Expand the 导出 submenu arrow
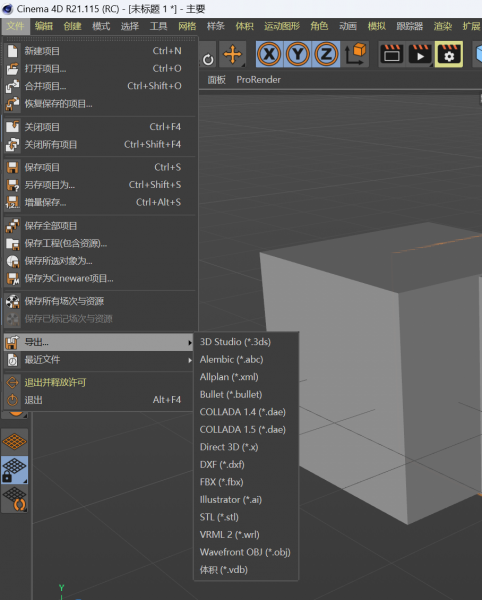The width and height of the screenshot is (482, 600). 190,342
